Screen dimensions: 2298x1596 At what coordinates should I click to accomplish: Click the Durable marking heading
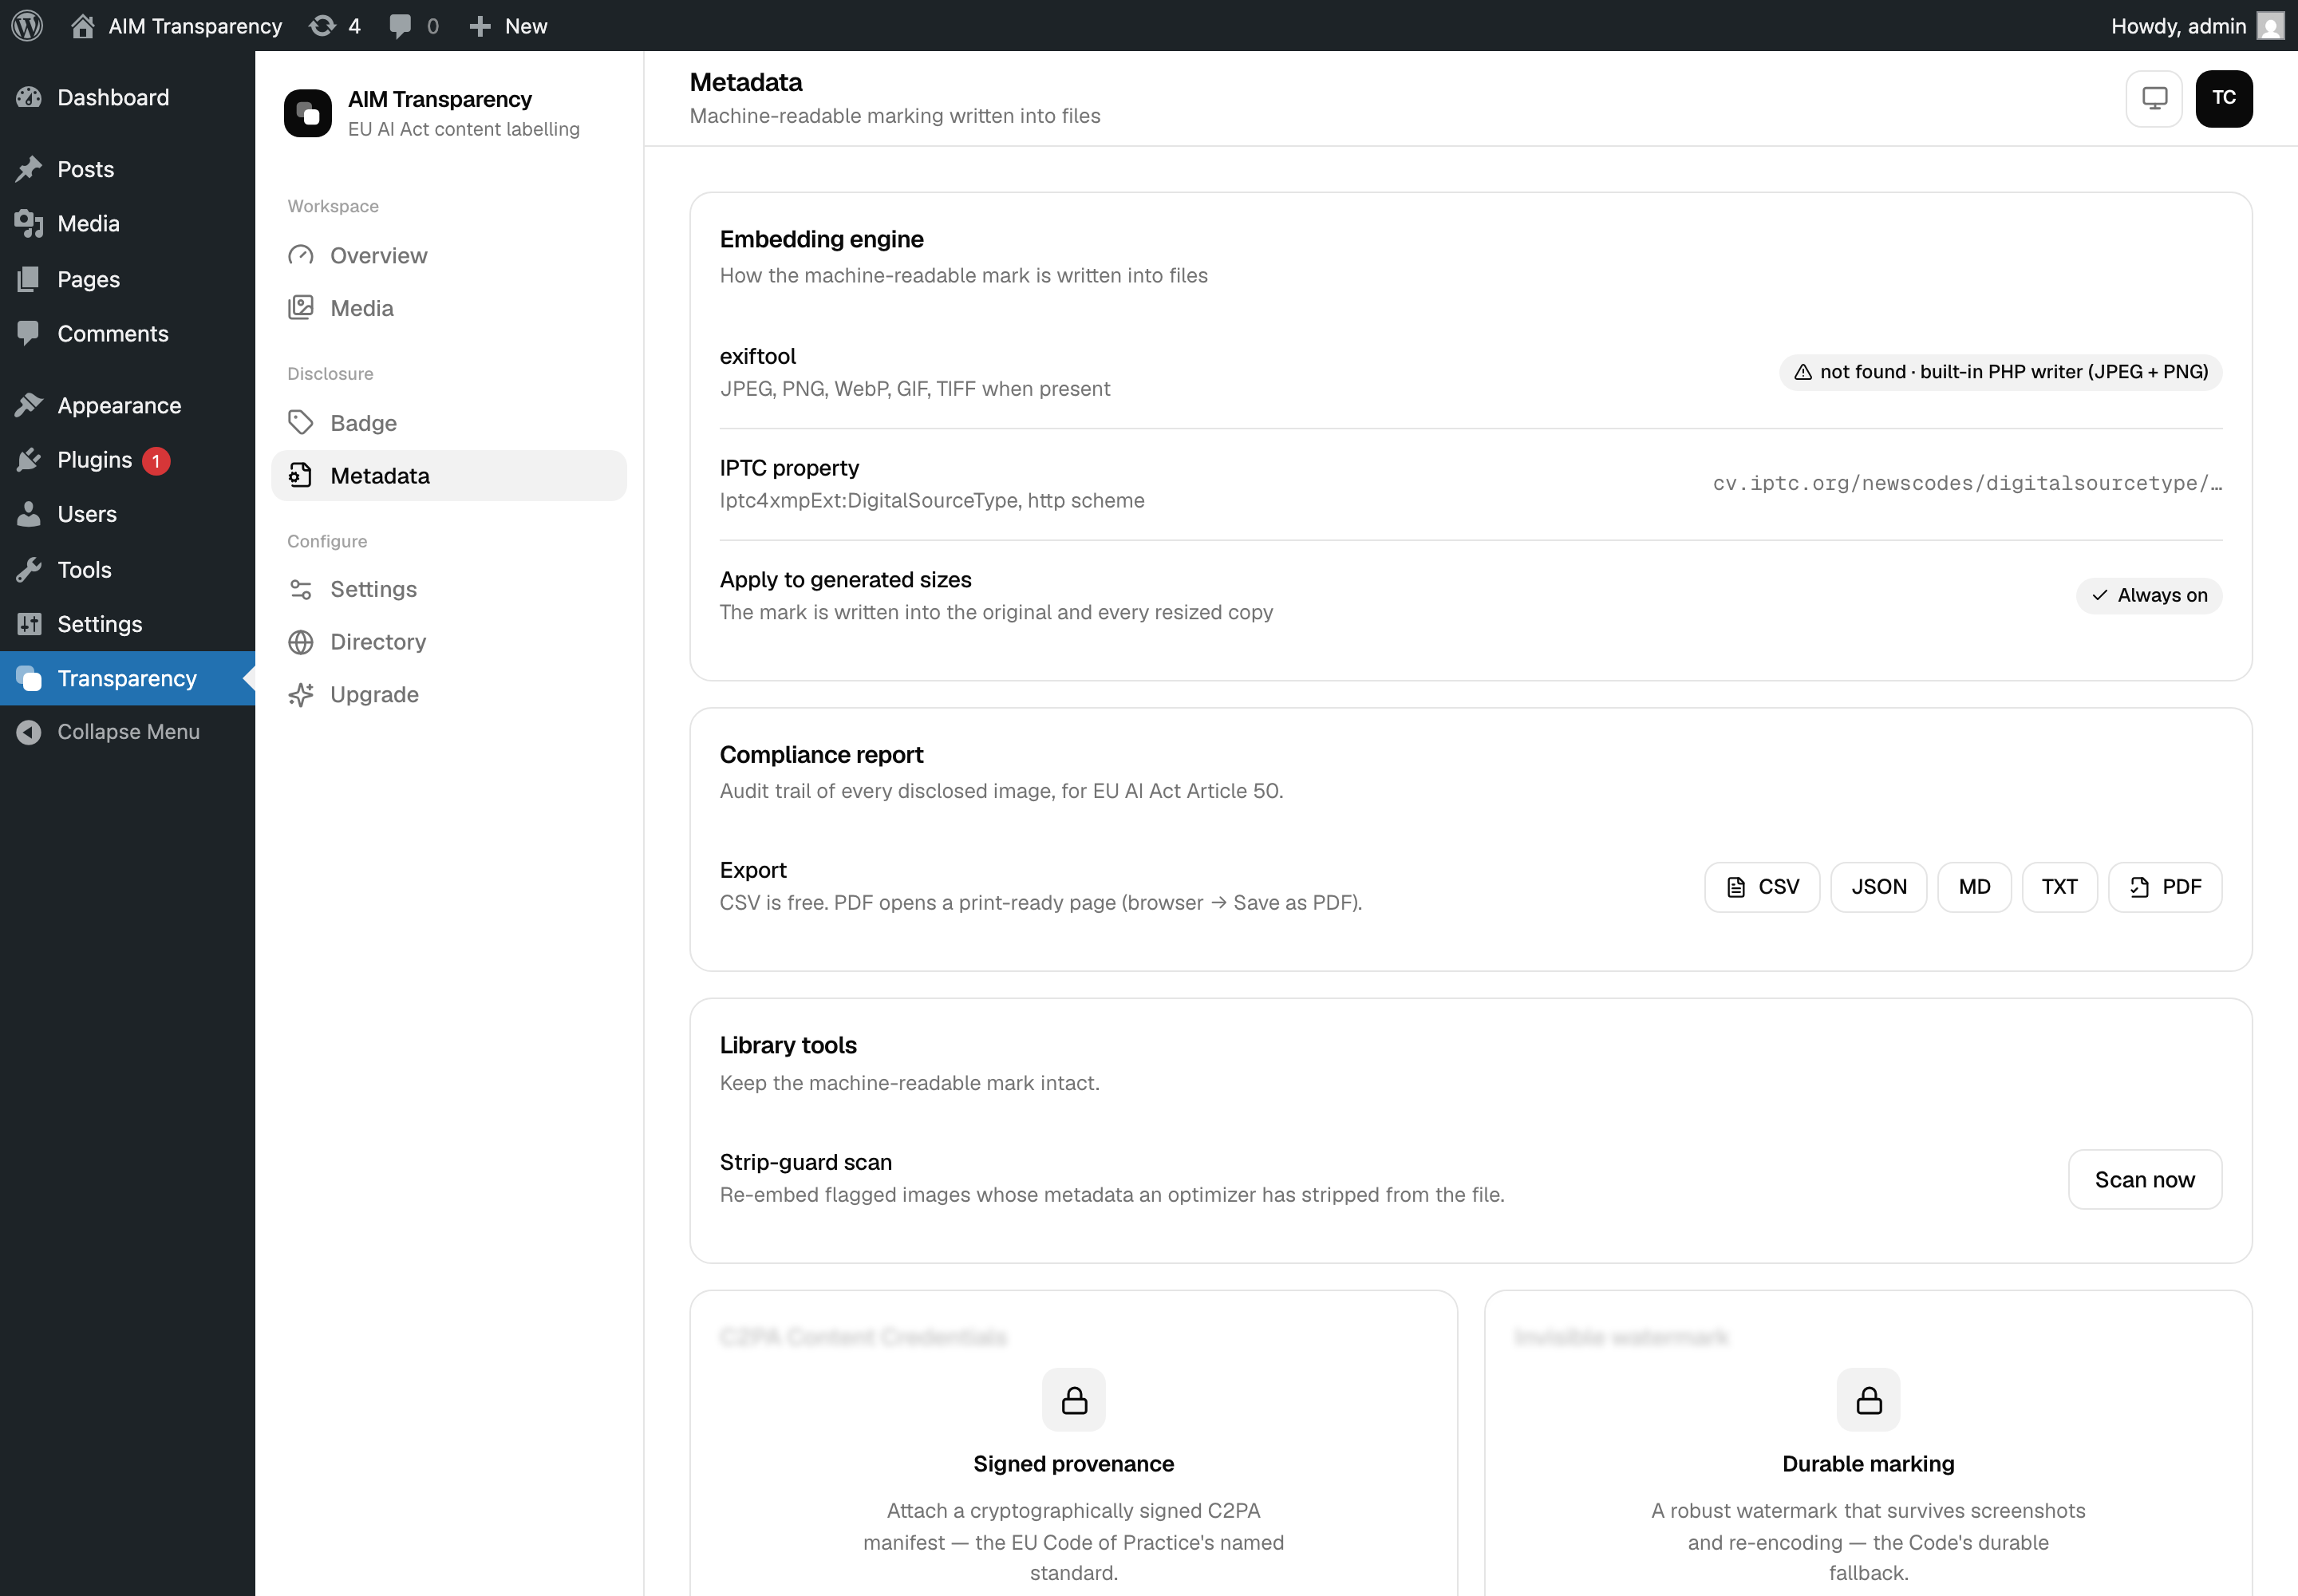tap(1868, 1464)
